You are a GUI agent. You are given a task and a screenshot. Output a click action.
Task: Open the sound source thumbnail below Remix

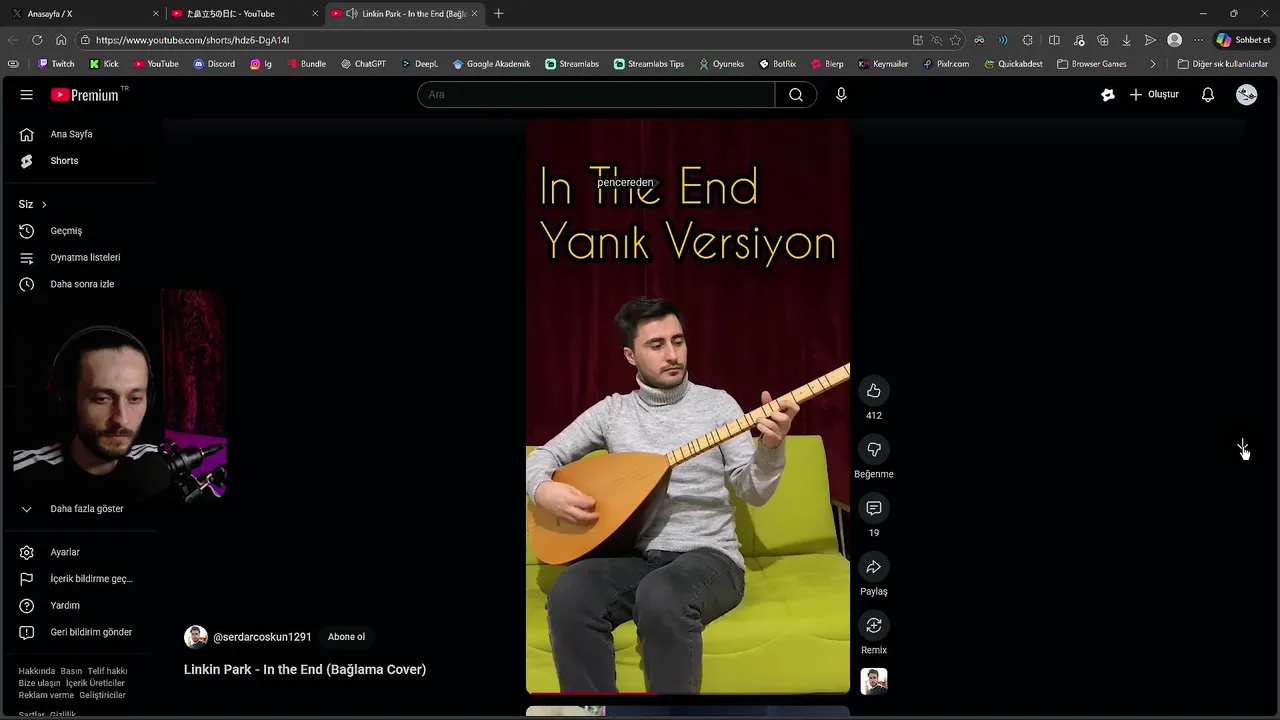pyautogui.click(x=874, y=681)
